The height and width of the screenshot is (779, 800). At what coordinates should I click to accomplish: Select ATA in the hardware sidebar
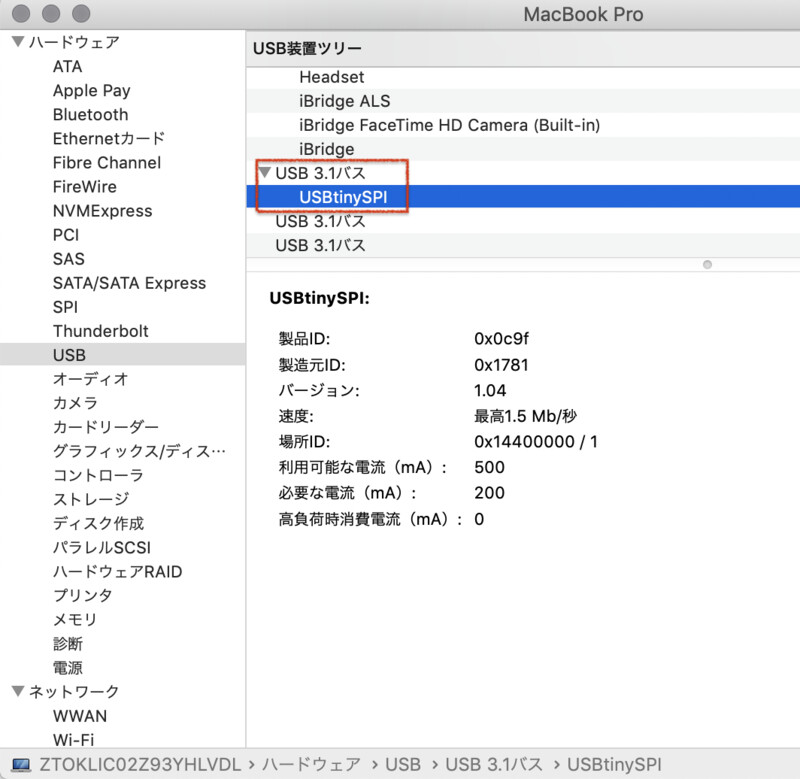[67, 66]
